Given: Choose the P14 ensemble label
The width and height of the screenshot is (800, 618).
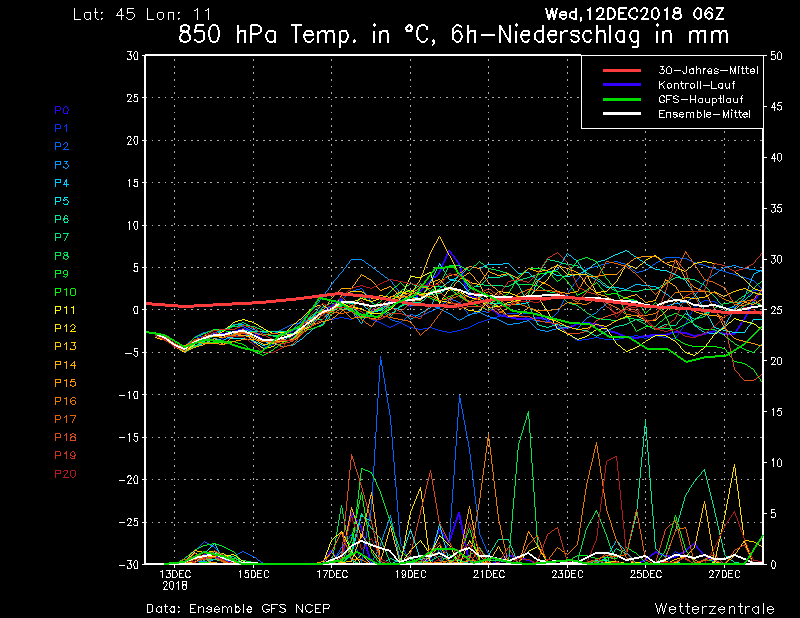Looking at the screenshot, I should pyautogui.click(x=65, y=365).
